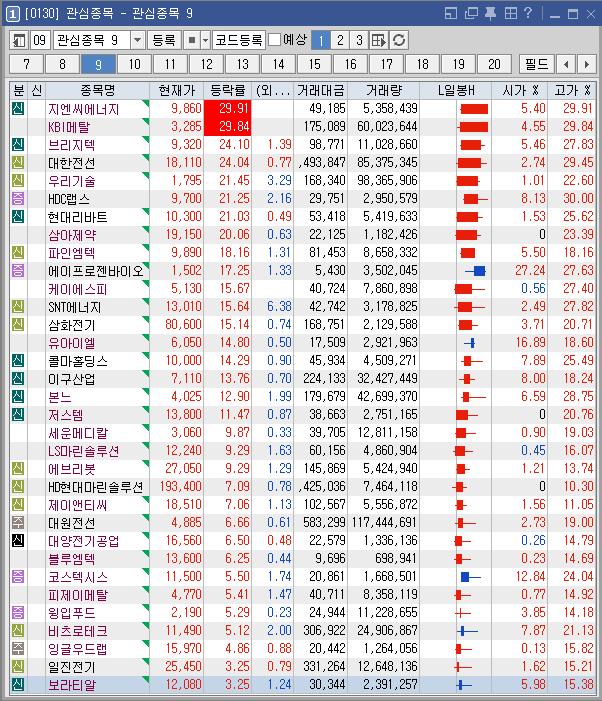Screen dimensions: 602x701
Task: Select stock row 현대리바트
Action: 303,217
